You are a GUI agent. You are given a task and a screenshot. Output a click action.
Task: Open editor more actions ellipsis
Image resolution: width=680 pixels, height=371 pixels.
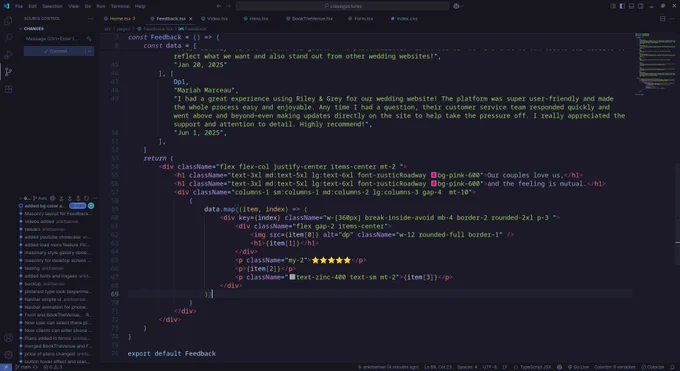[x=672, y=19]
